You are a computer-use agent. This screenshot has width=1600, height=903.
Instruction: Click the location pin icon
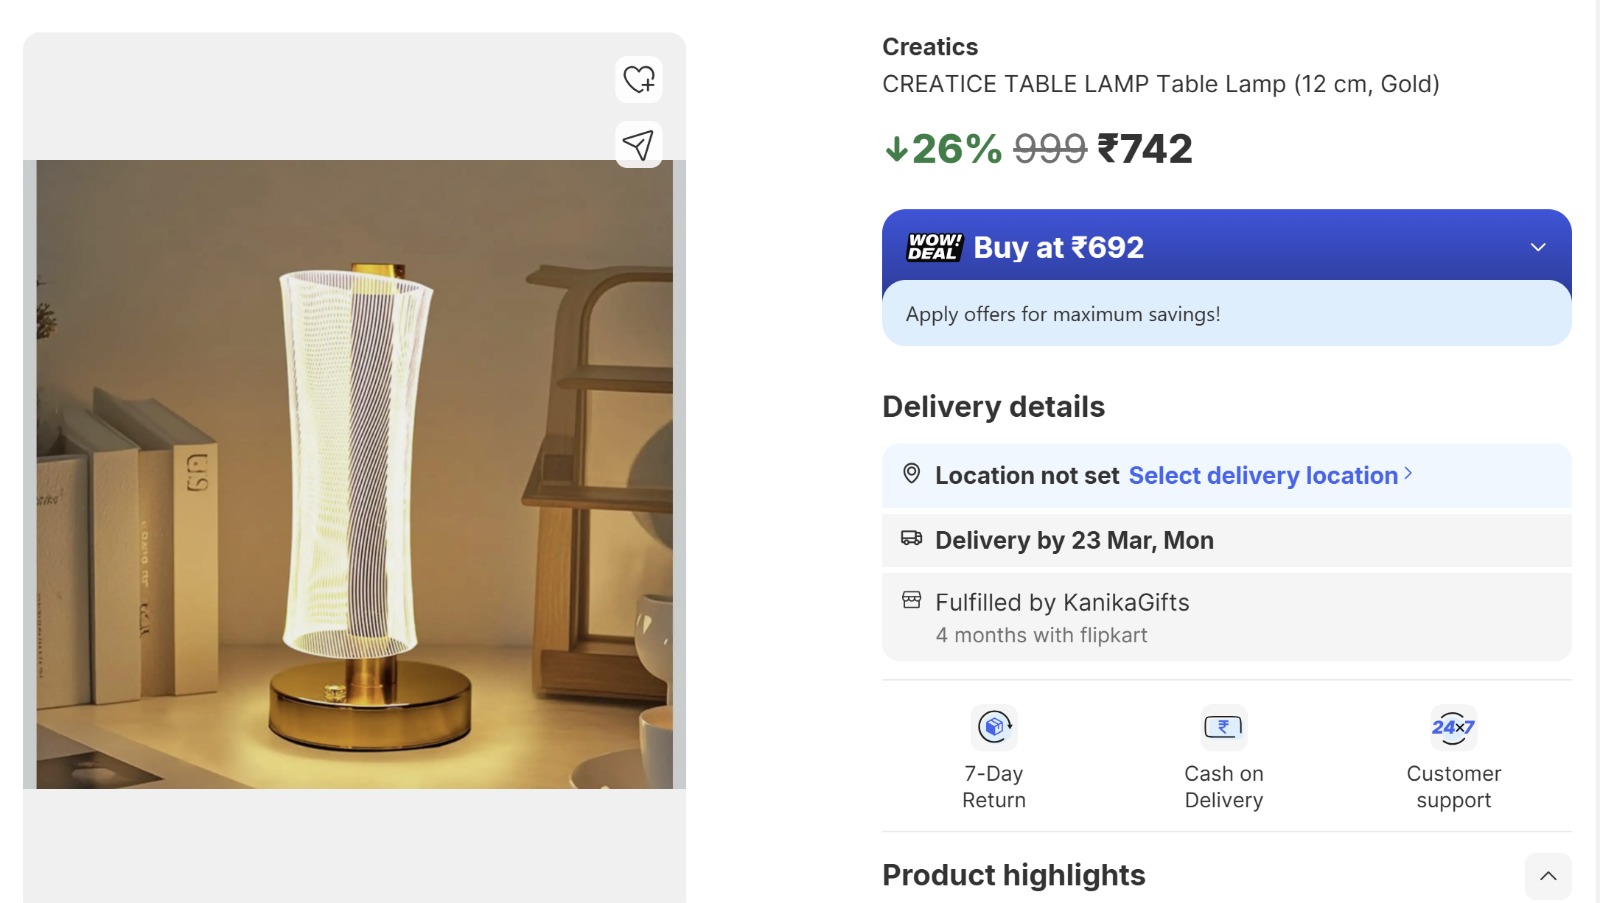[x=911, y=473]
